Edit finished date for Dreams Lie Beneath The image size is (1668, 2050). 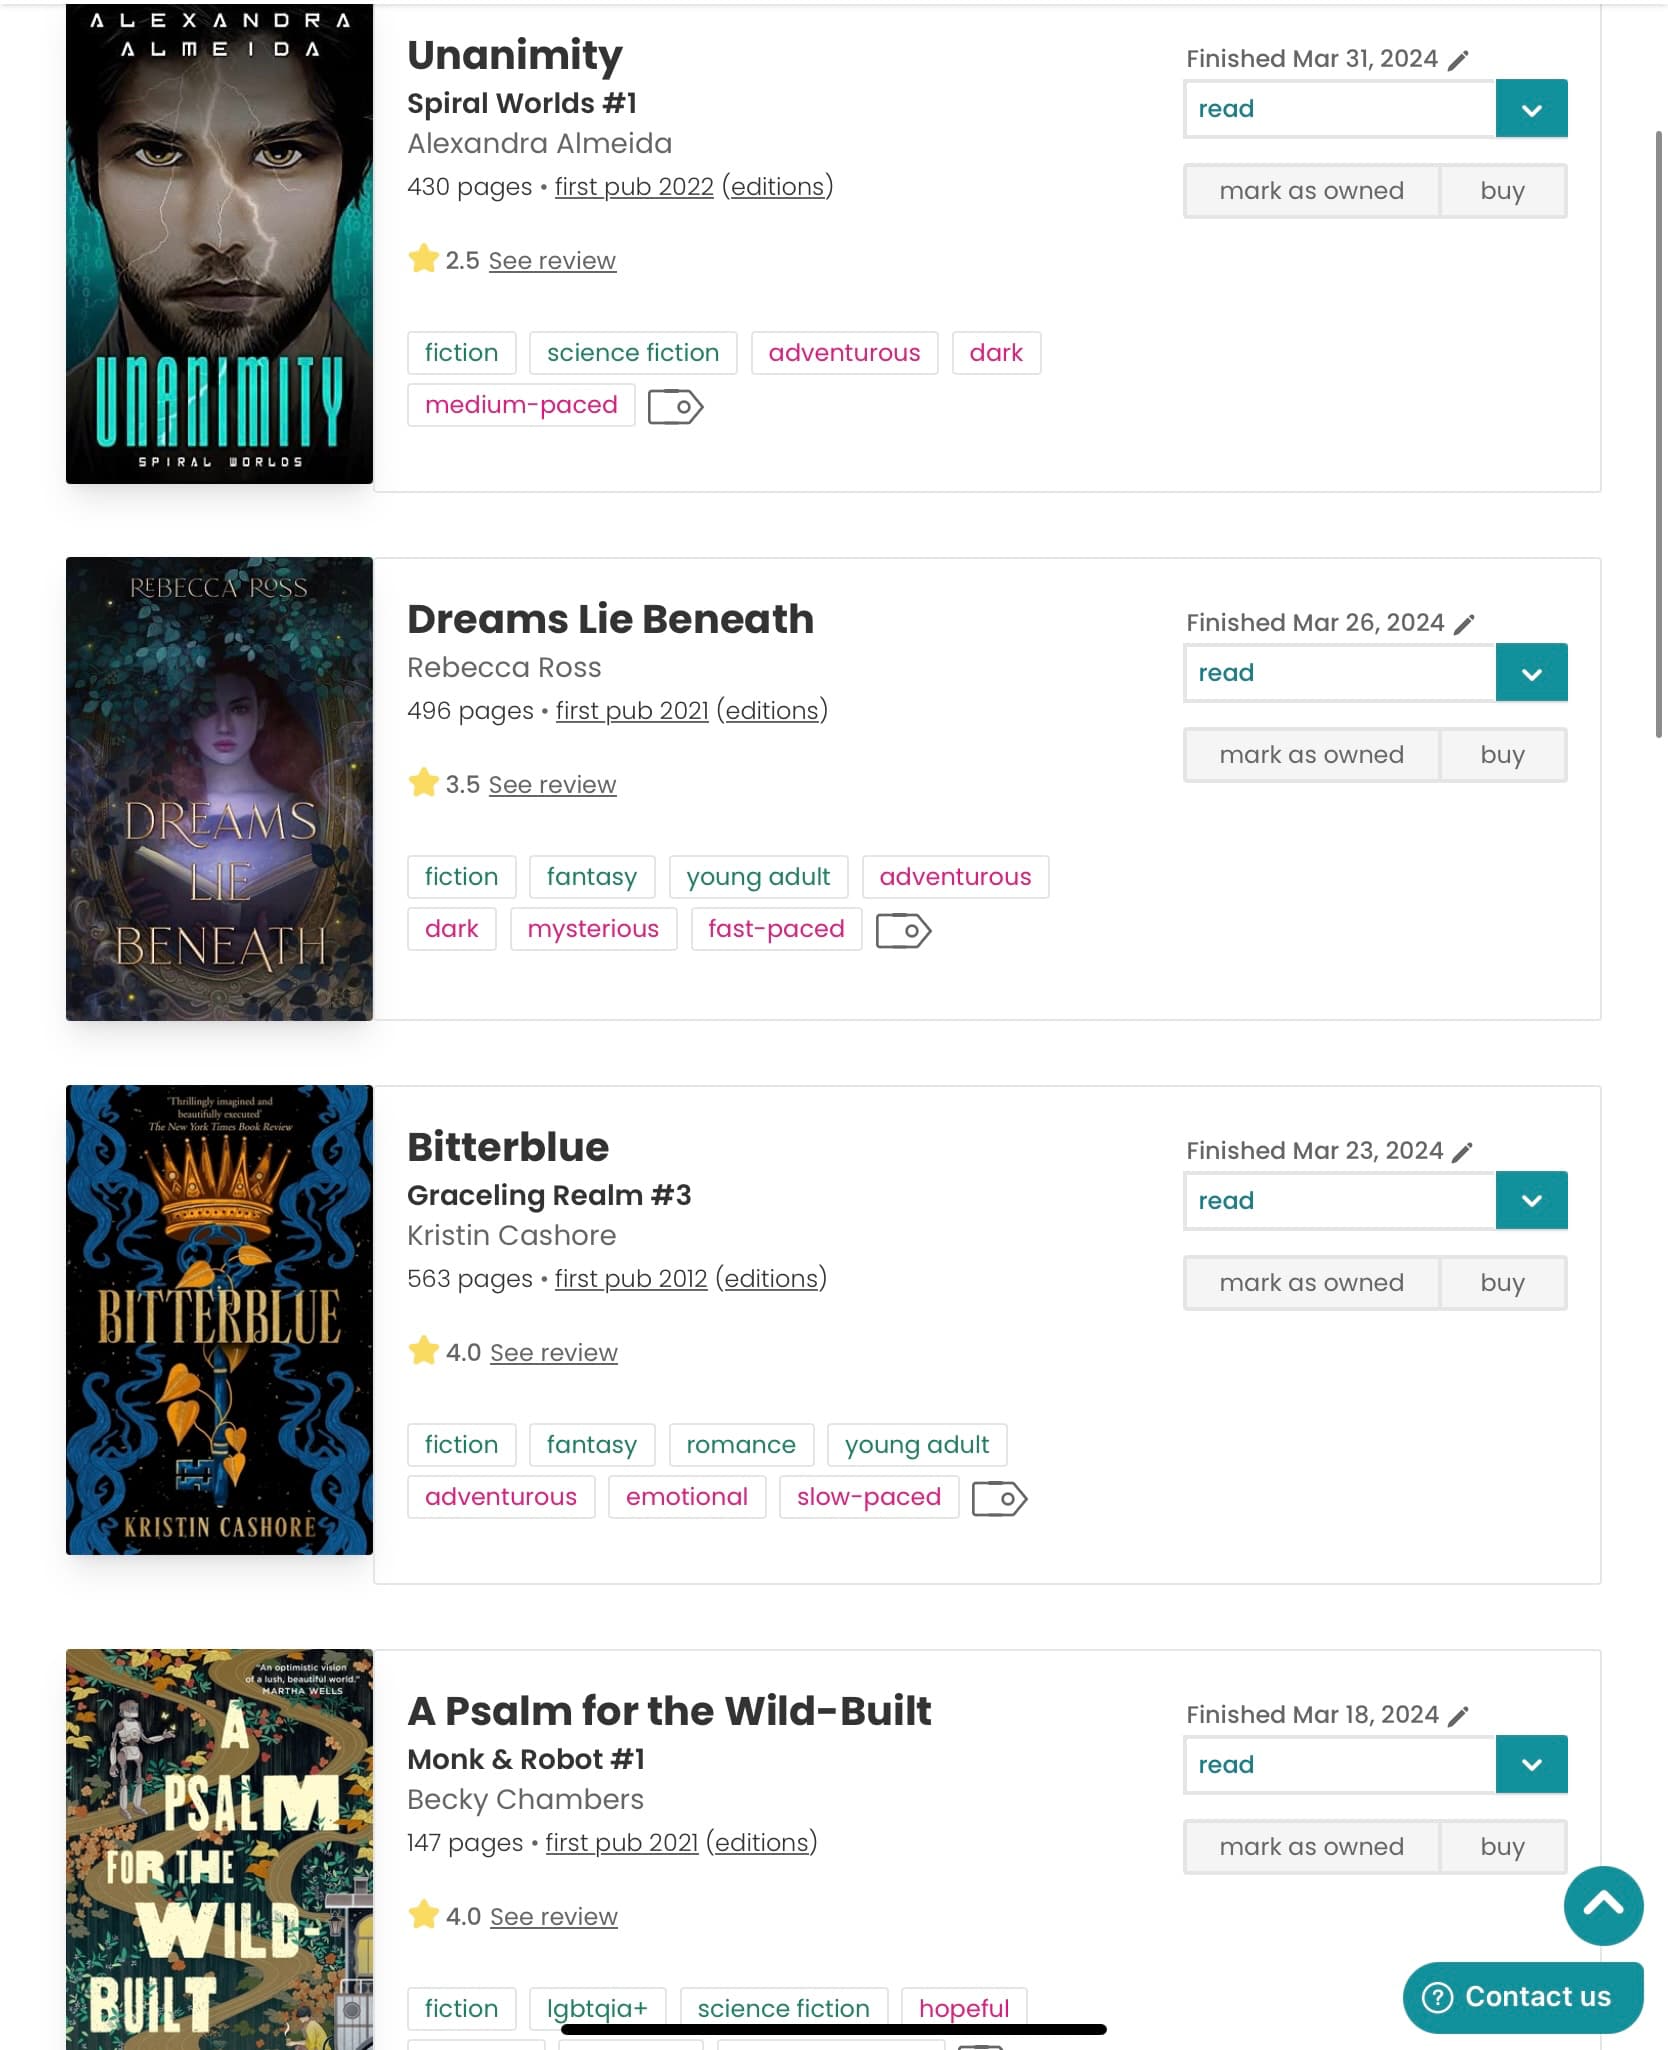tap(1464, 624)
